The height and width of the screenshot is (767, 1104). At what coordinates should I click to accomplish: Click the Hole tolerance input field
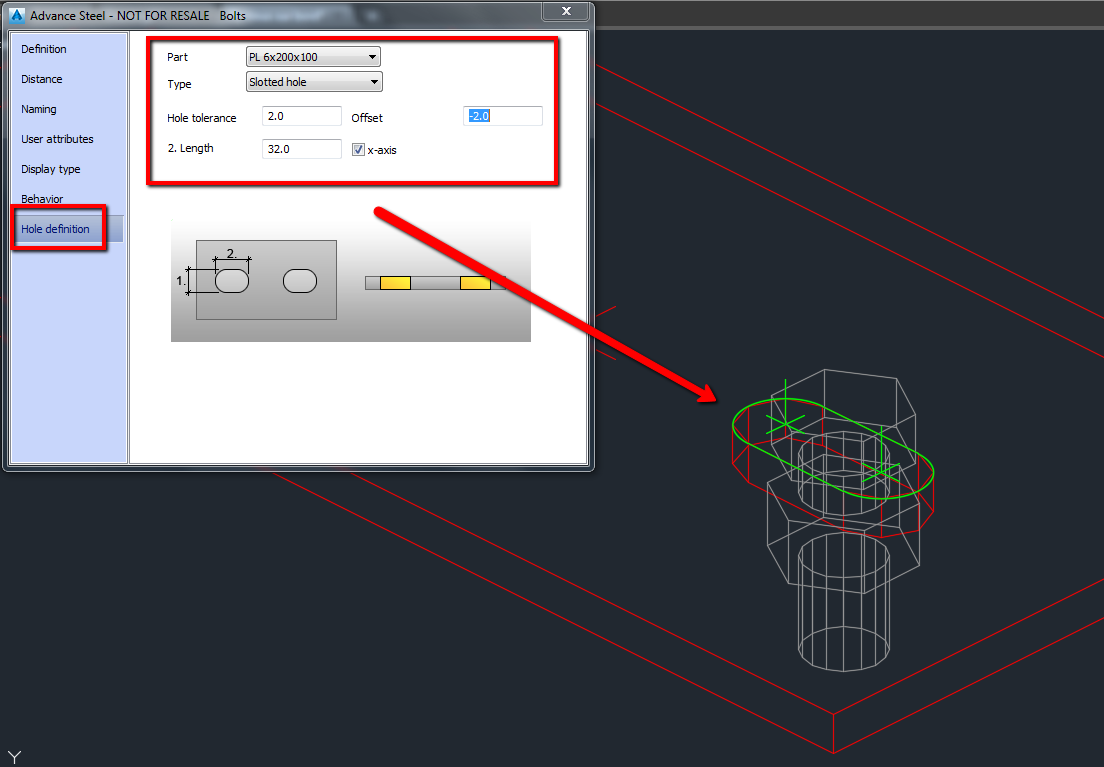coord(301,115)
